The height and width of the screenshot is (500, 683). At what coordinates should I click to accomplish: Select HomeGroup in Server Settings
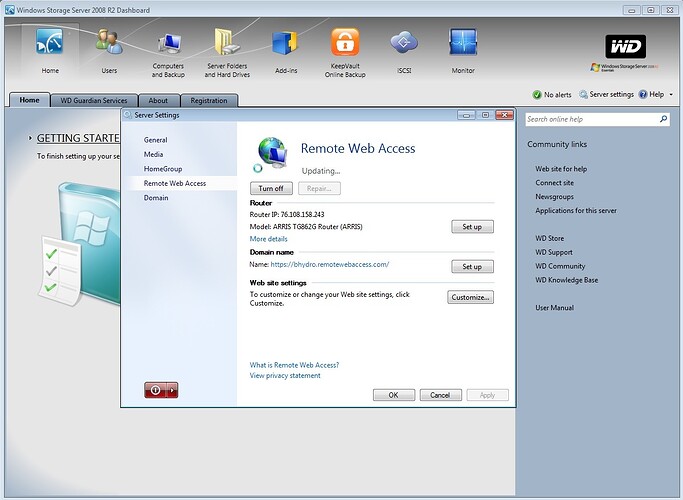point(163,169)
